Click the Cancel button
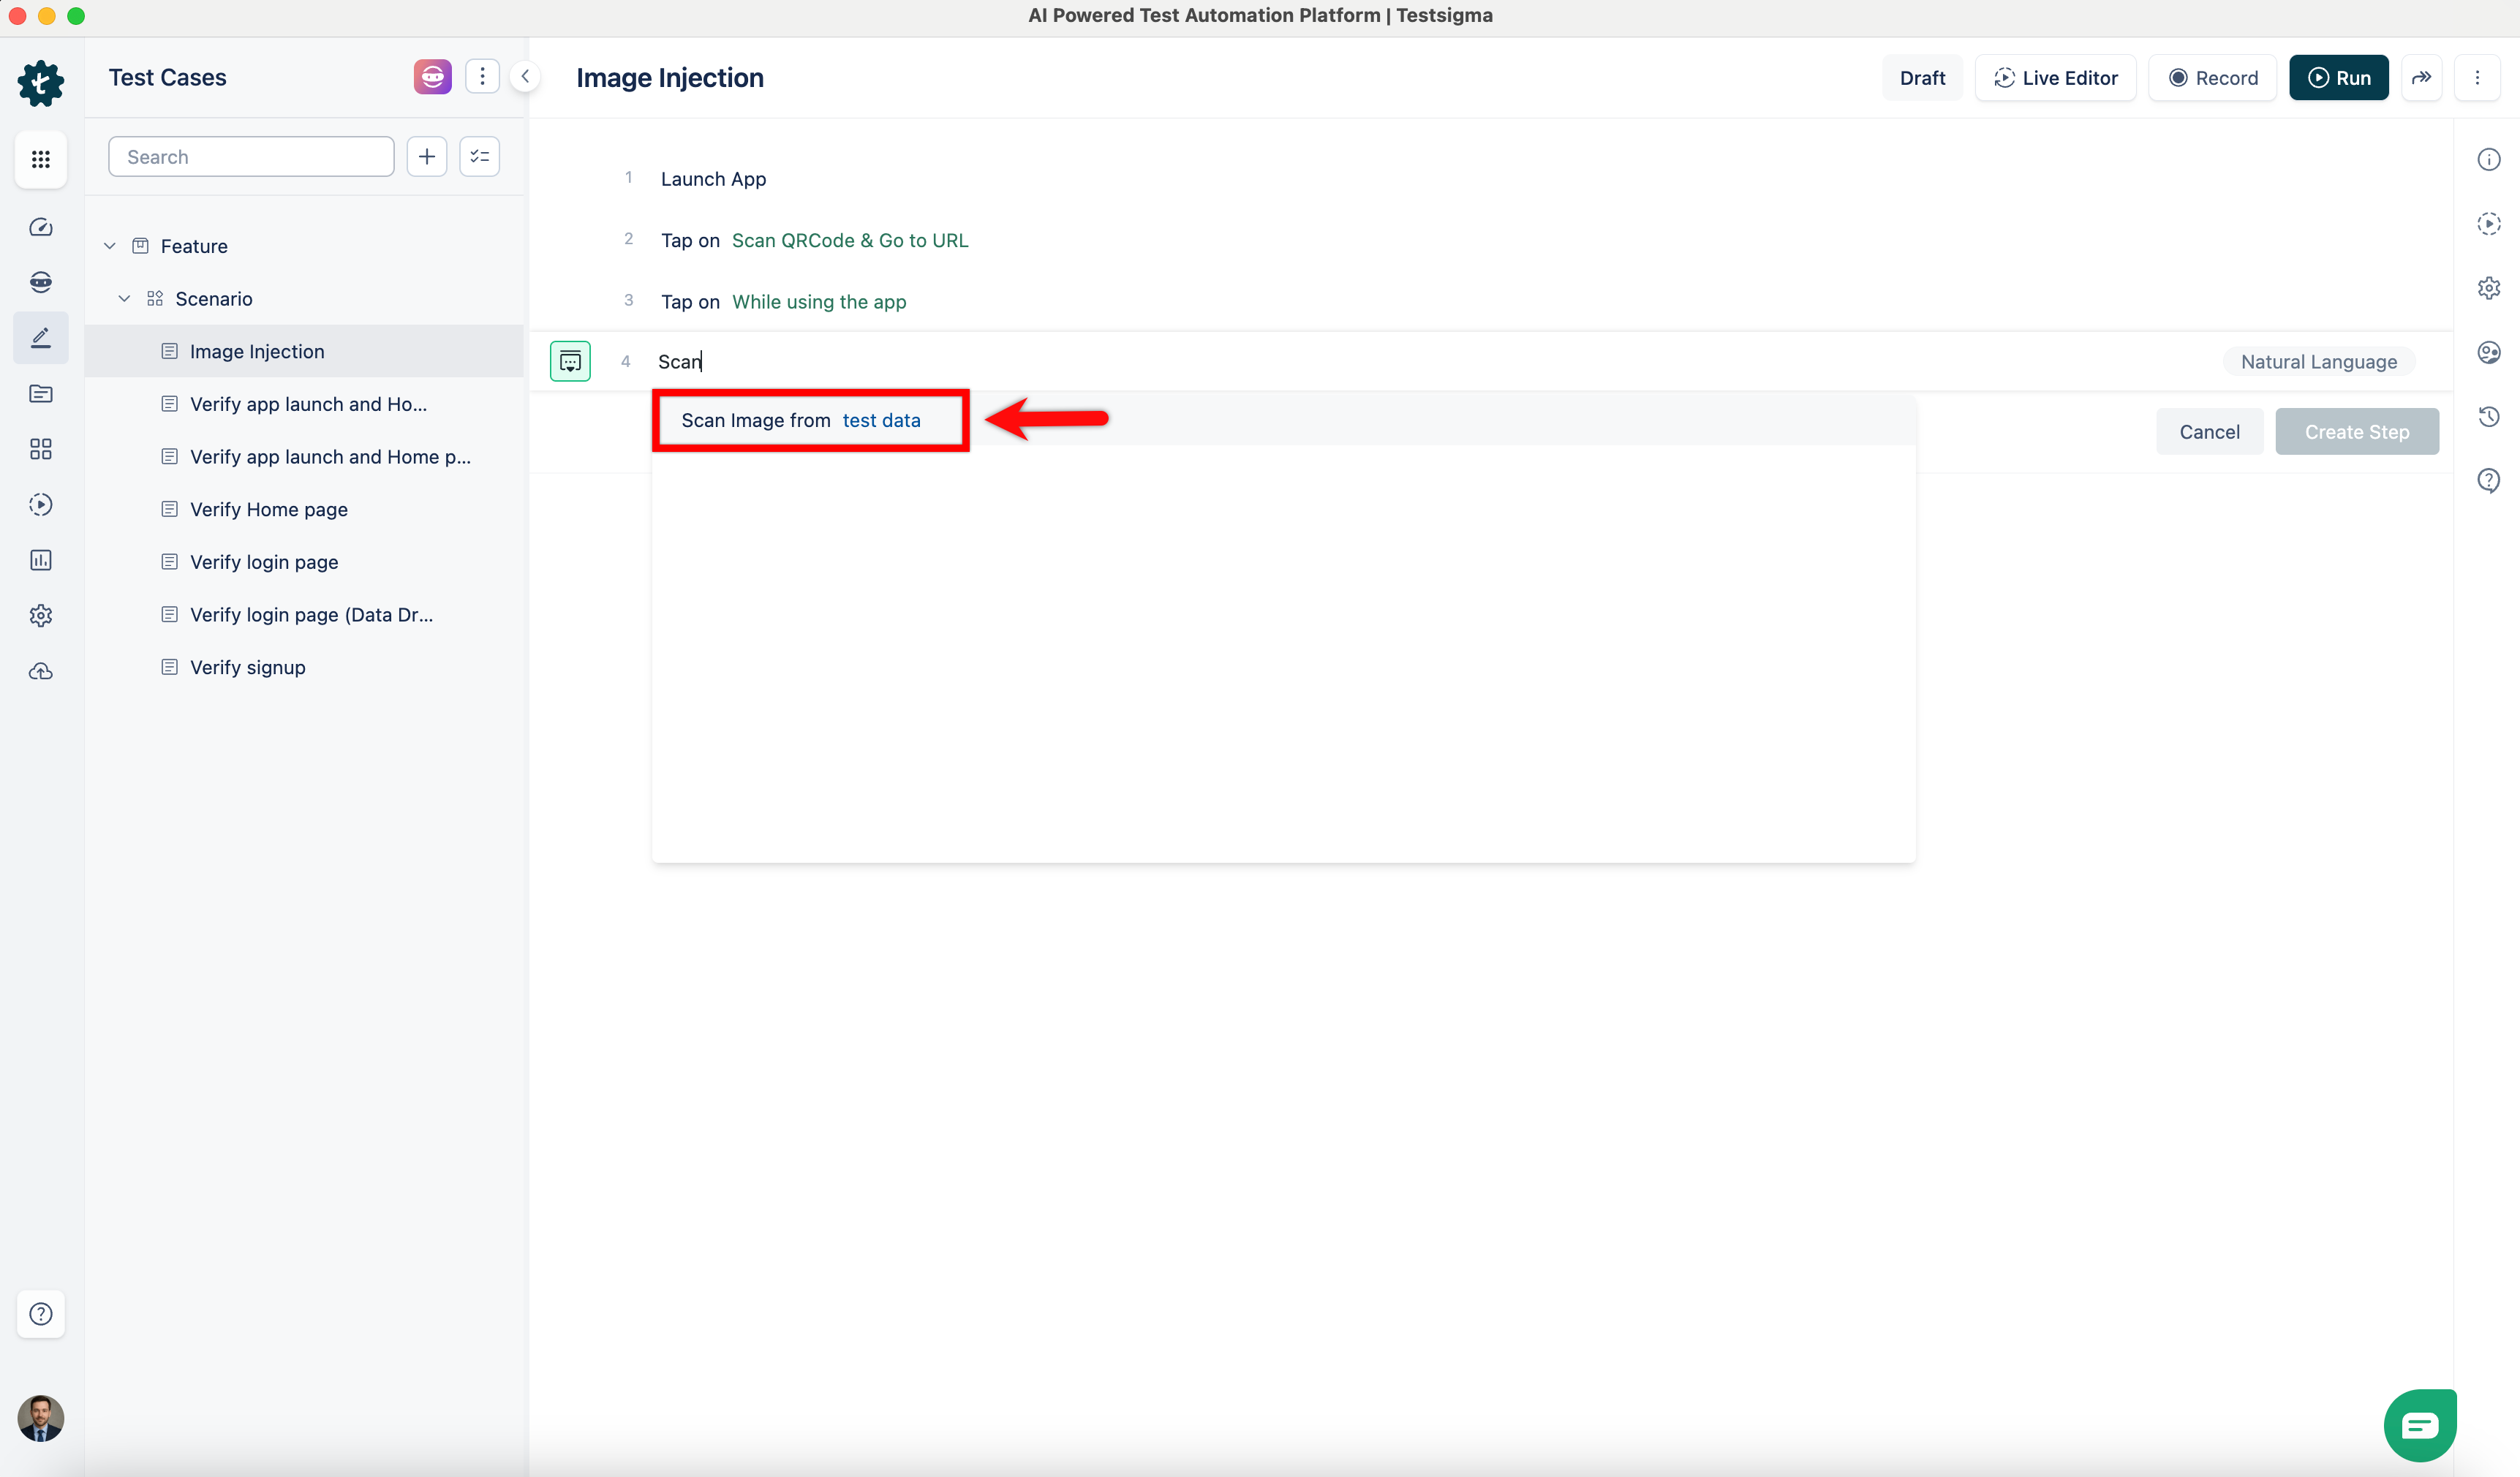Image resolution: width=2520 pixels, height=1477 pixels. tap(2209, 432)
